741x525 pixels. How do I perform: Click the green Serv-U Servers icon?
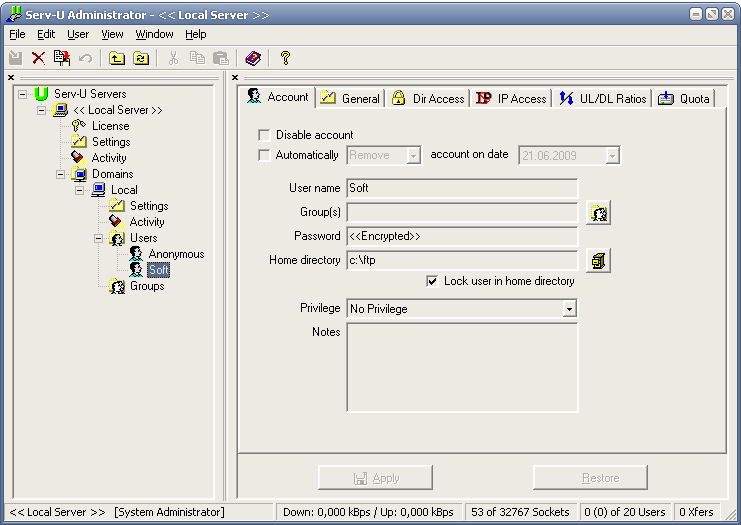click(x=42, y=94)
